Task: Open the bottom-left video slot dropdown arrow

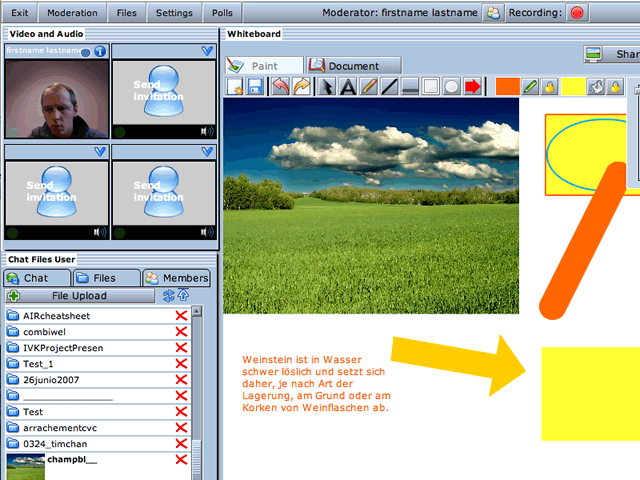Action: pyautogui.click(x=100, y=151)
